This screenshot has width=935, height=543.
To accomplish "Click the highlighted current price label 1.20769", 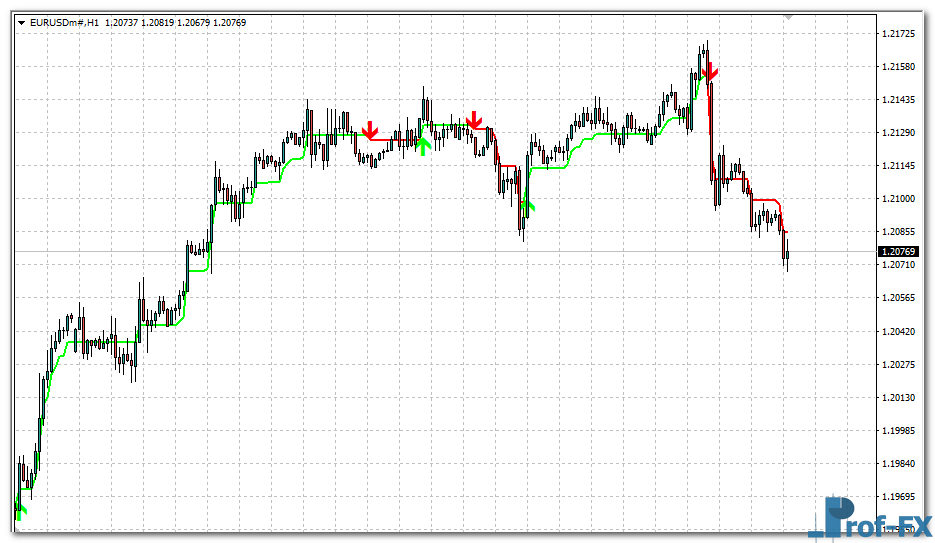I will click(x=900, y=251).
